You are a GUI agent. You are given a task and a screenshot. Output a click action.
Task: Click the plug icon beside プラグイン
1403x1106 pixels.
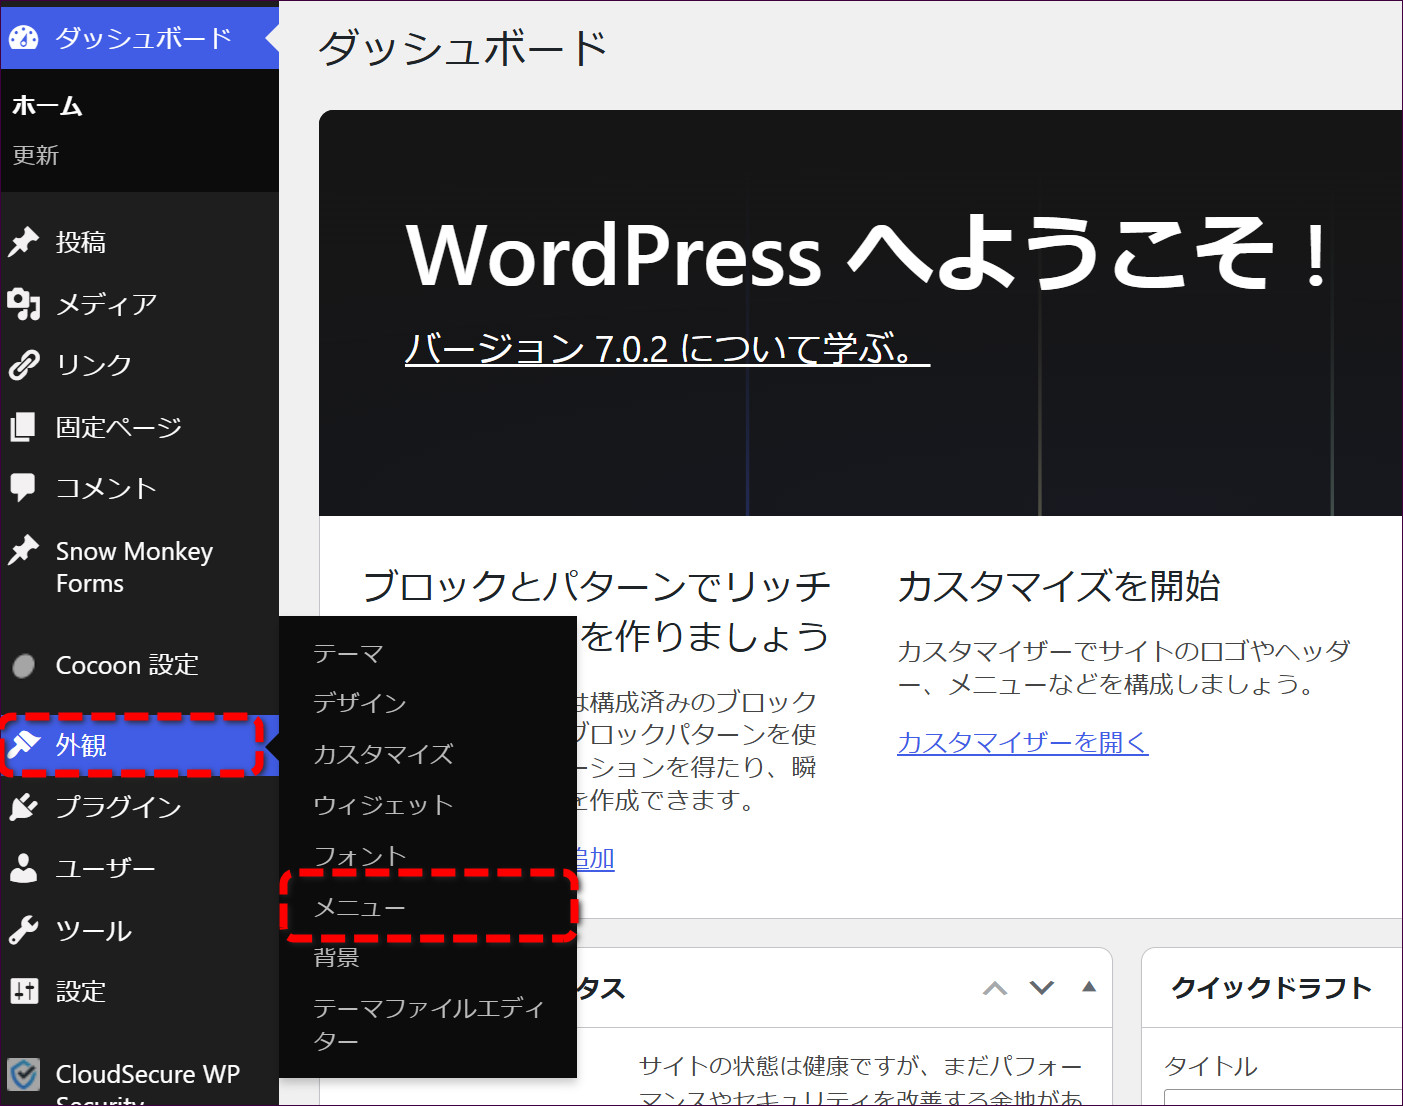click(23, 807)
